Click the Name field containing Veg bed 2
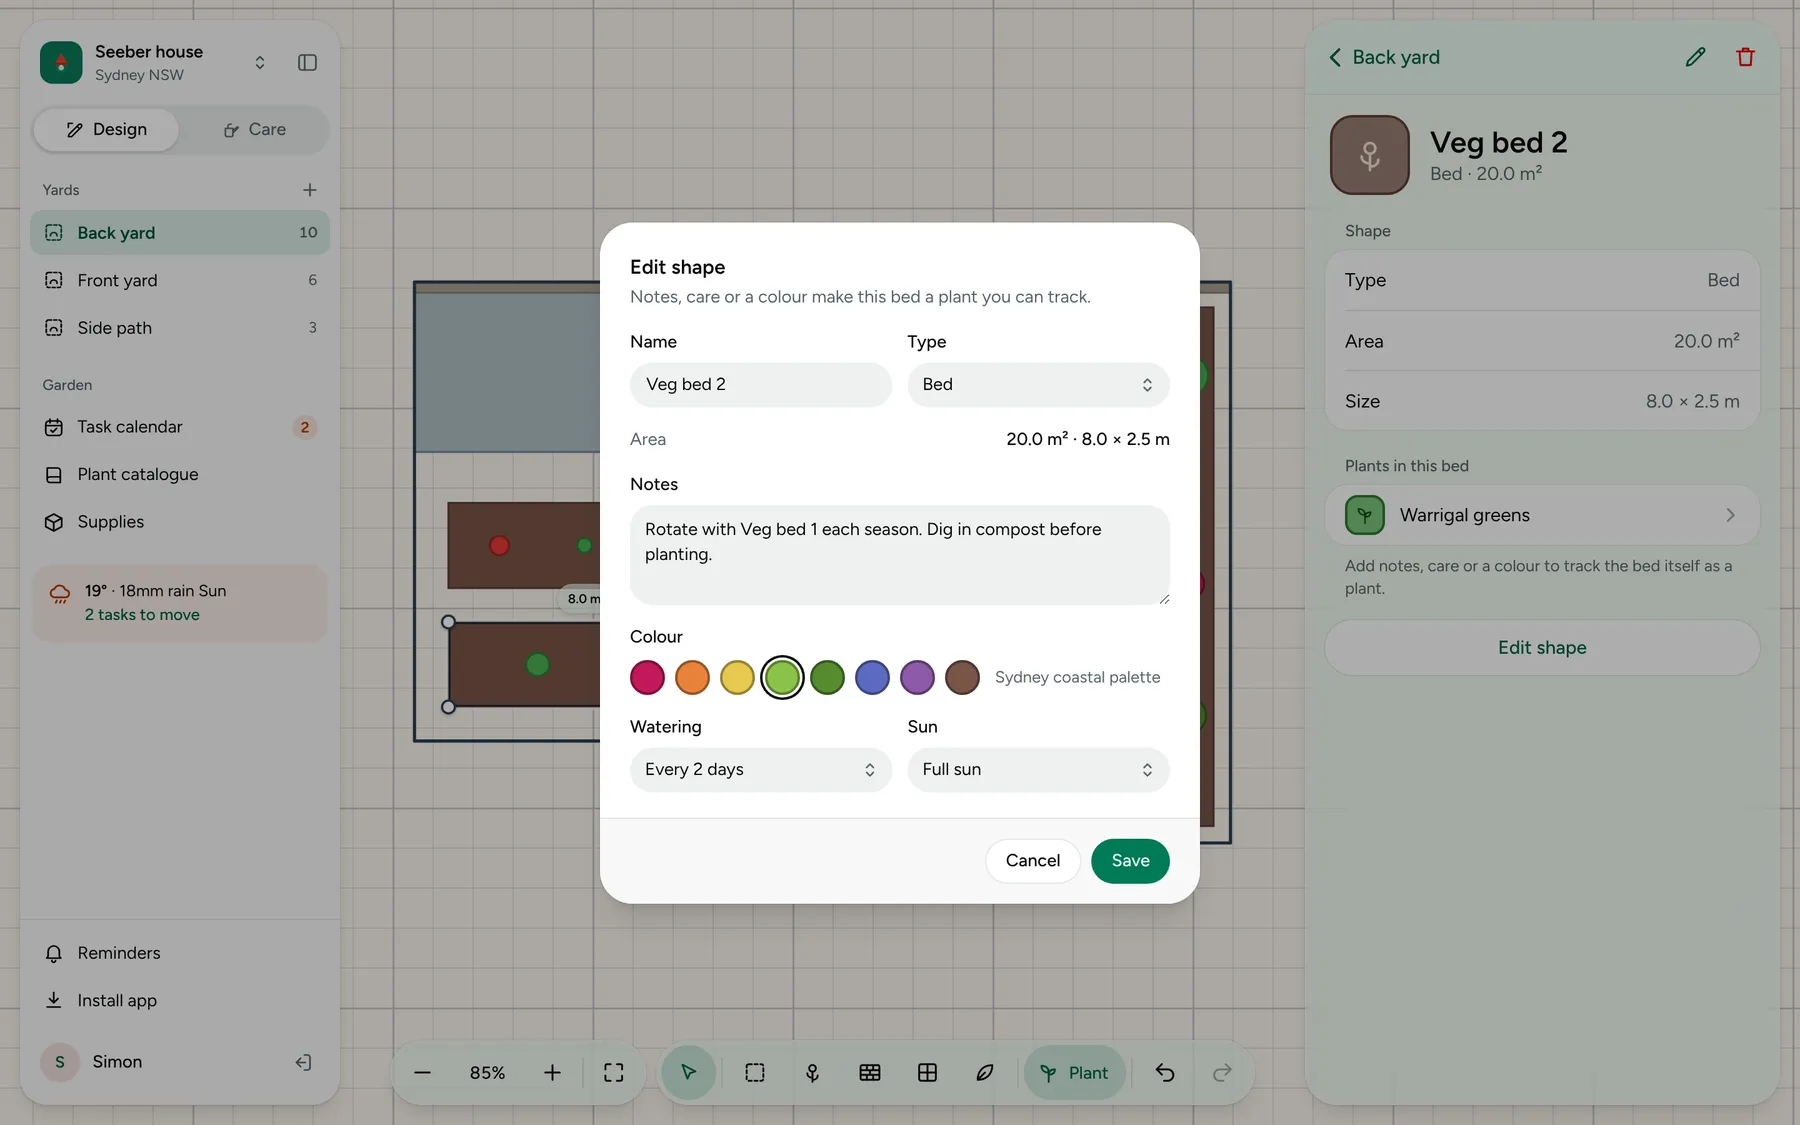Image resolution: width=1800 pixels, height=1125 pixels. (x=760, y=385)
